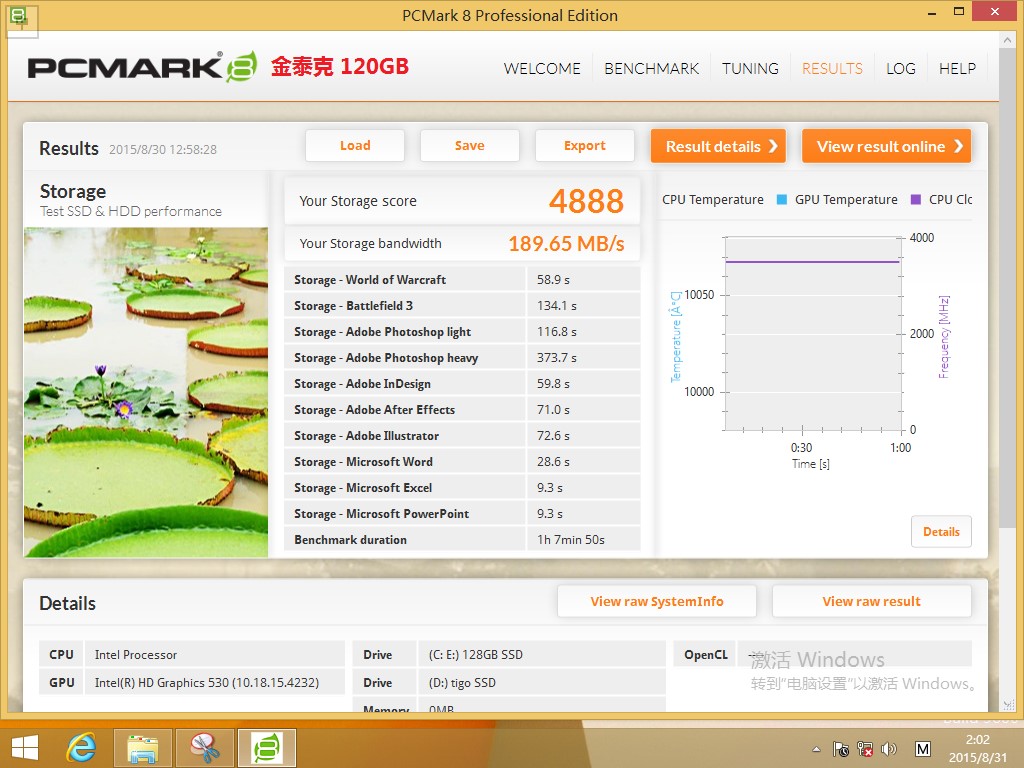This screenshot has height=768, width=1024.
Task: Click the PCMark 8 taskbar icon
Action: tap(266, 748)
